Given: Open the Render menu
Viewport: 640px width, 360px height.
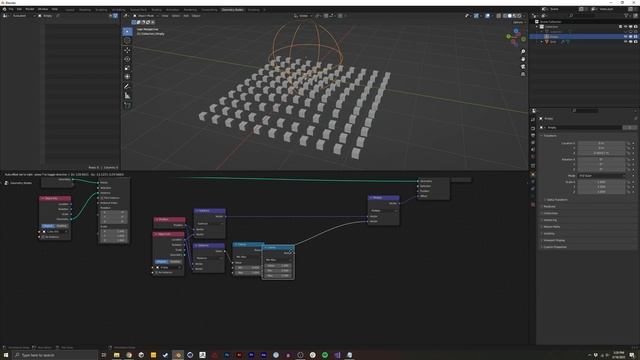Looking at the screenshot, I should point(30,9).
